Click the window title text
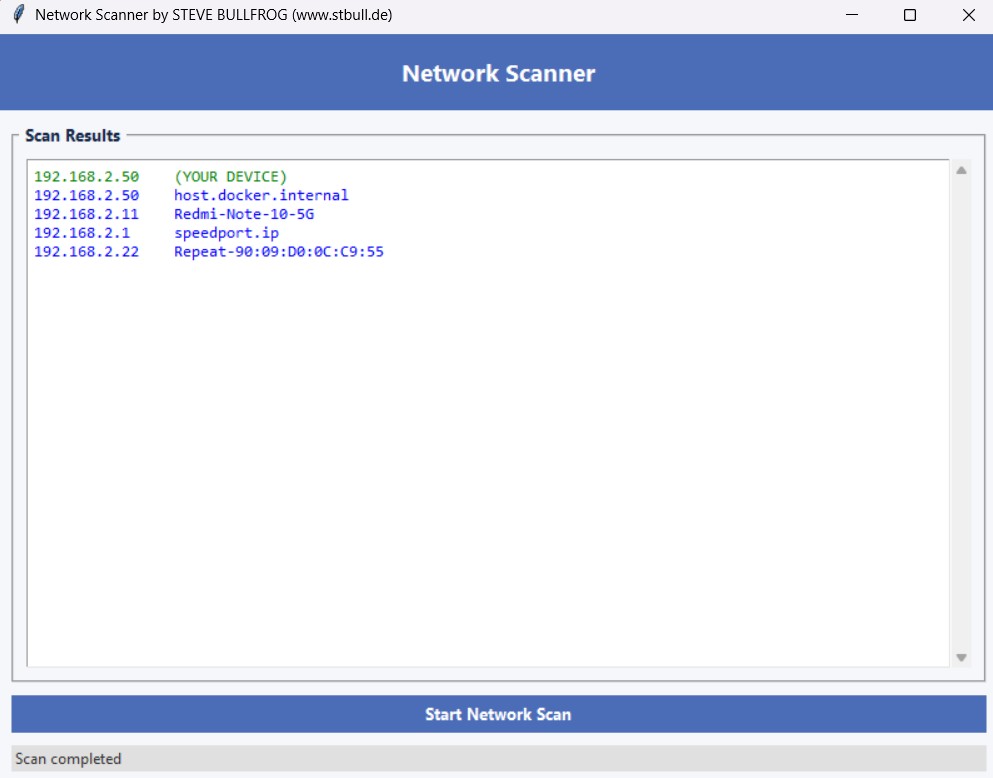The width and height of the screenshot is (993, 778). 215,14
